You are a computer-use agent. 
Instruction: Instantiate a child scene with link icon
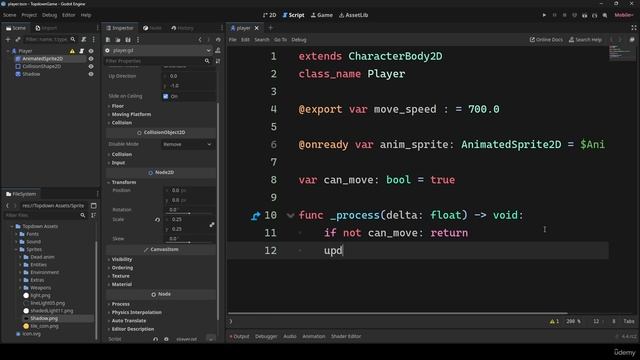click(x=18, y=39)
